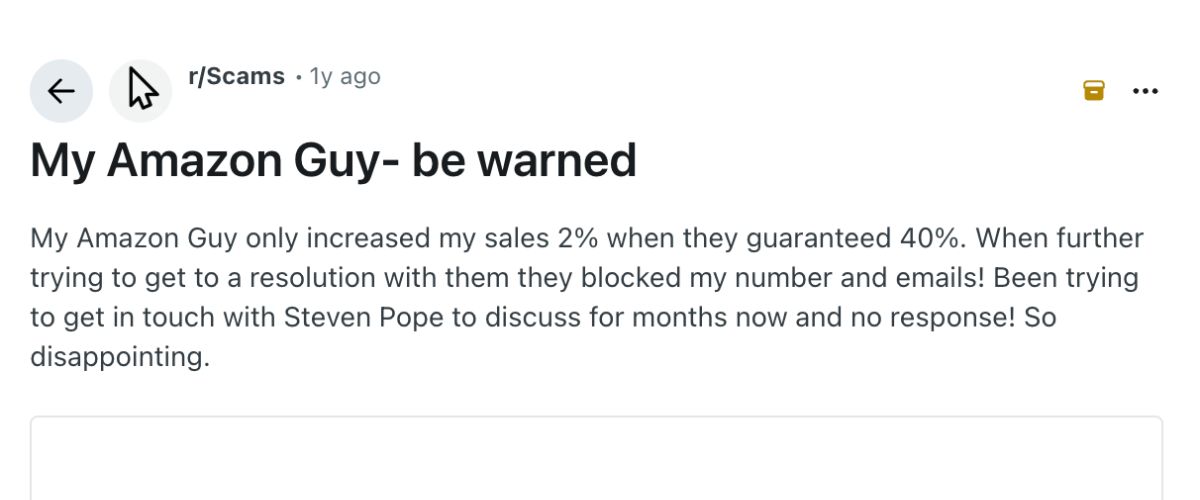Click the empty box below the post

click(596, 458)
